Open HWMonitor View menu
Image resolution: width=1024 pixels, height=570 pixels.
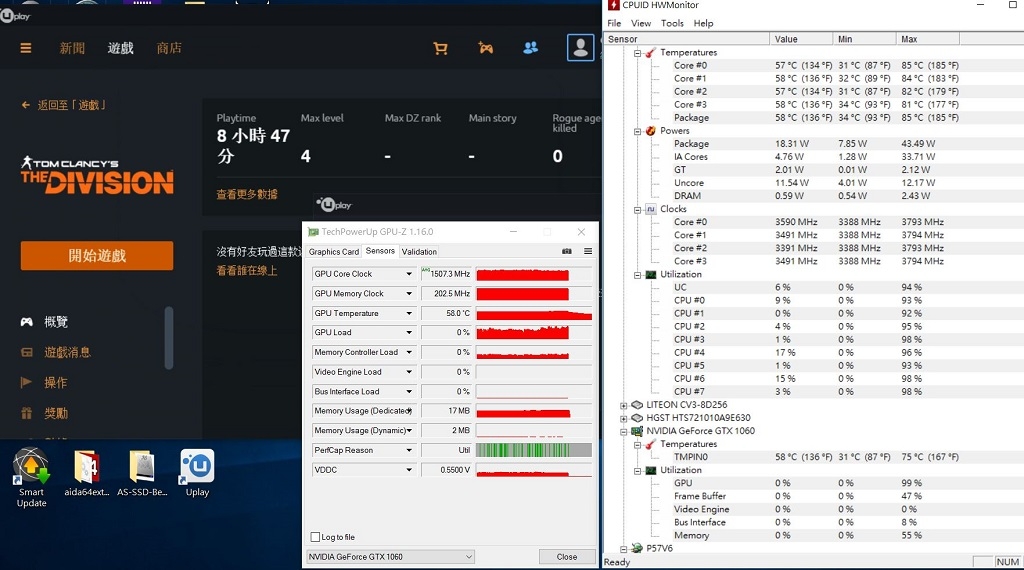click(641, 23)
